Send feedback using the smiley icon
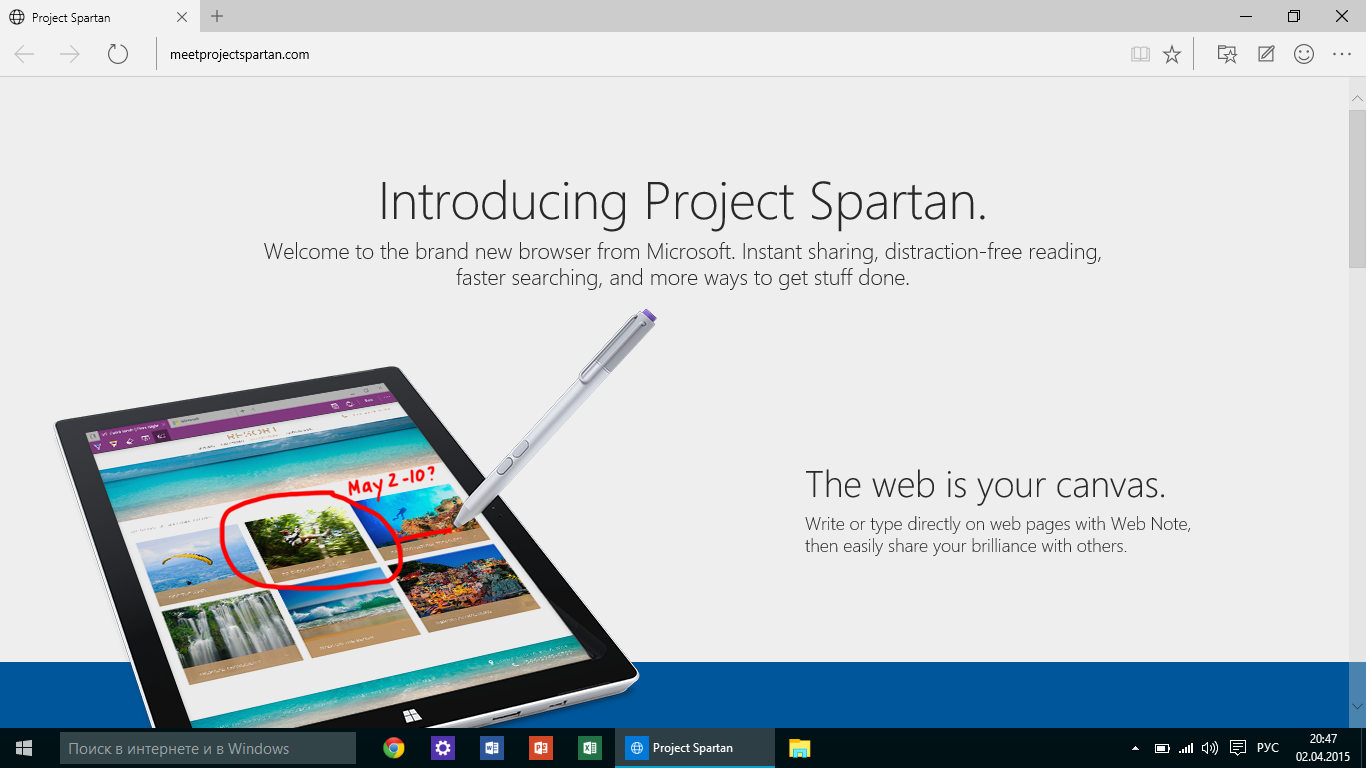1366x768 pixels. (1304, 54)
